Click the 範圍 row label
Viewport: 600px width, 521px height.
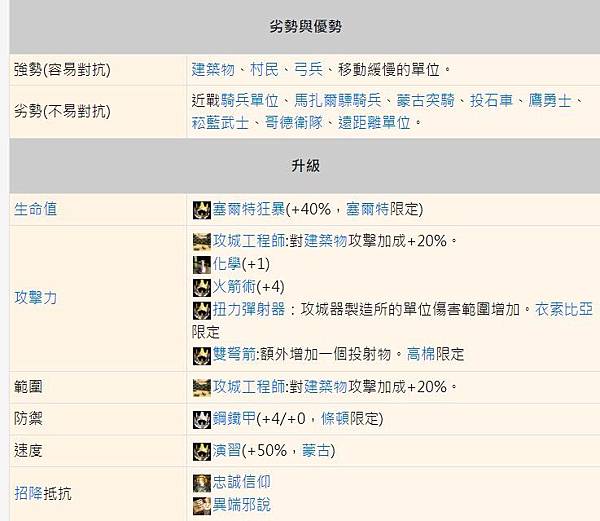click(x=28, y=387)
